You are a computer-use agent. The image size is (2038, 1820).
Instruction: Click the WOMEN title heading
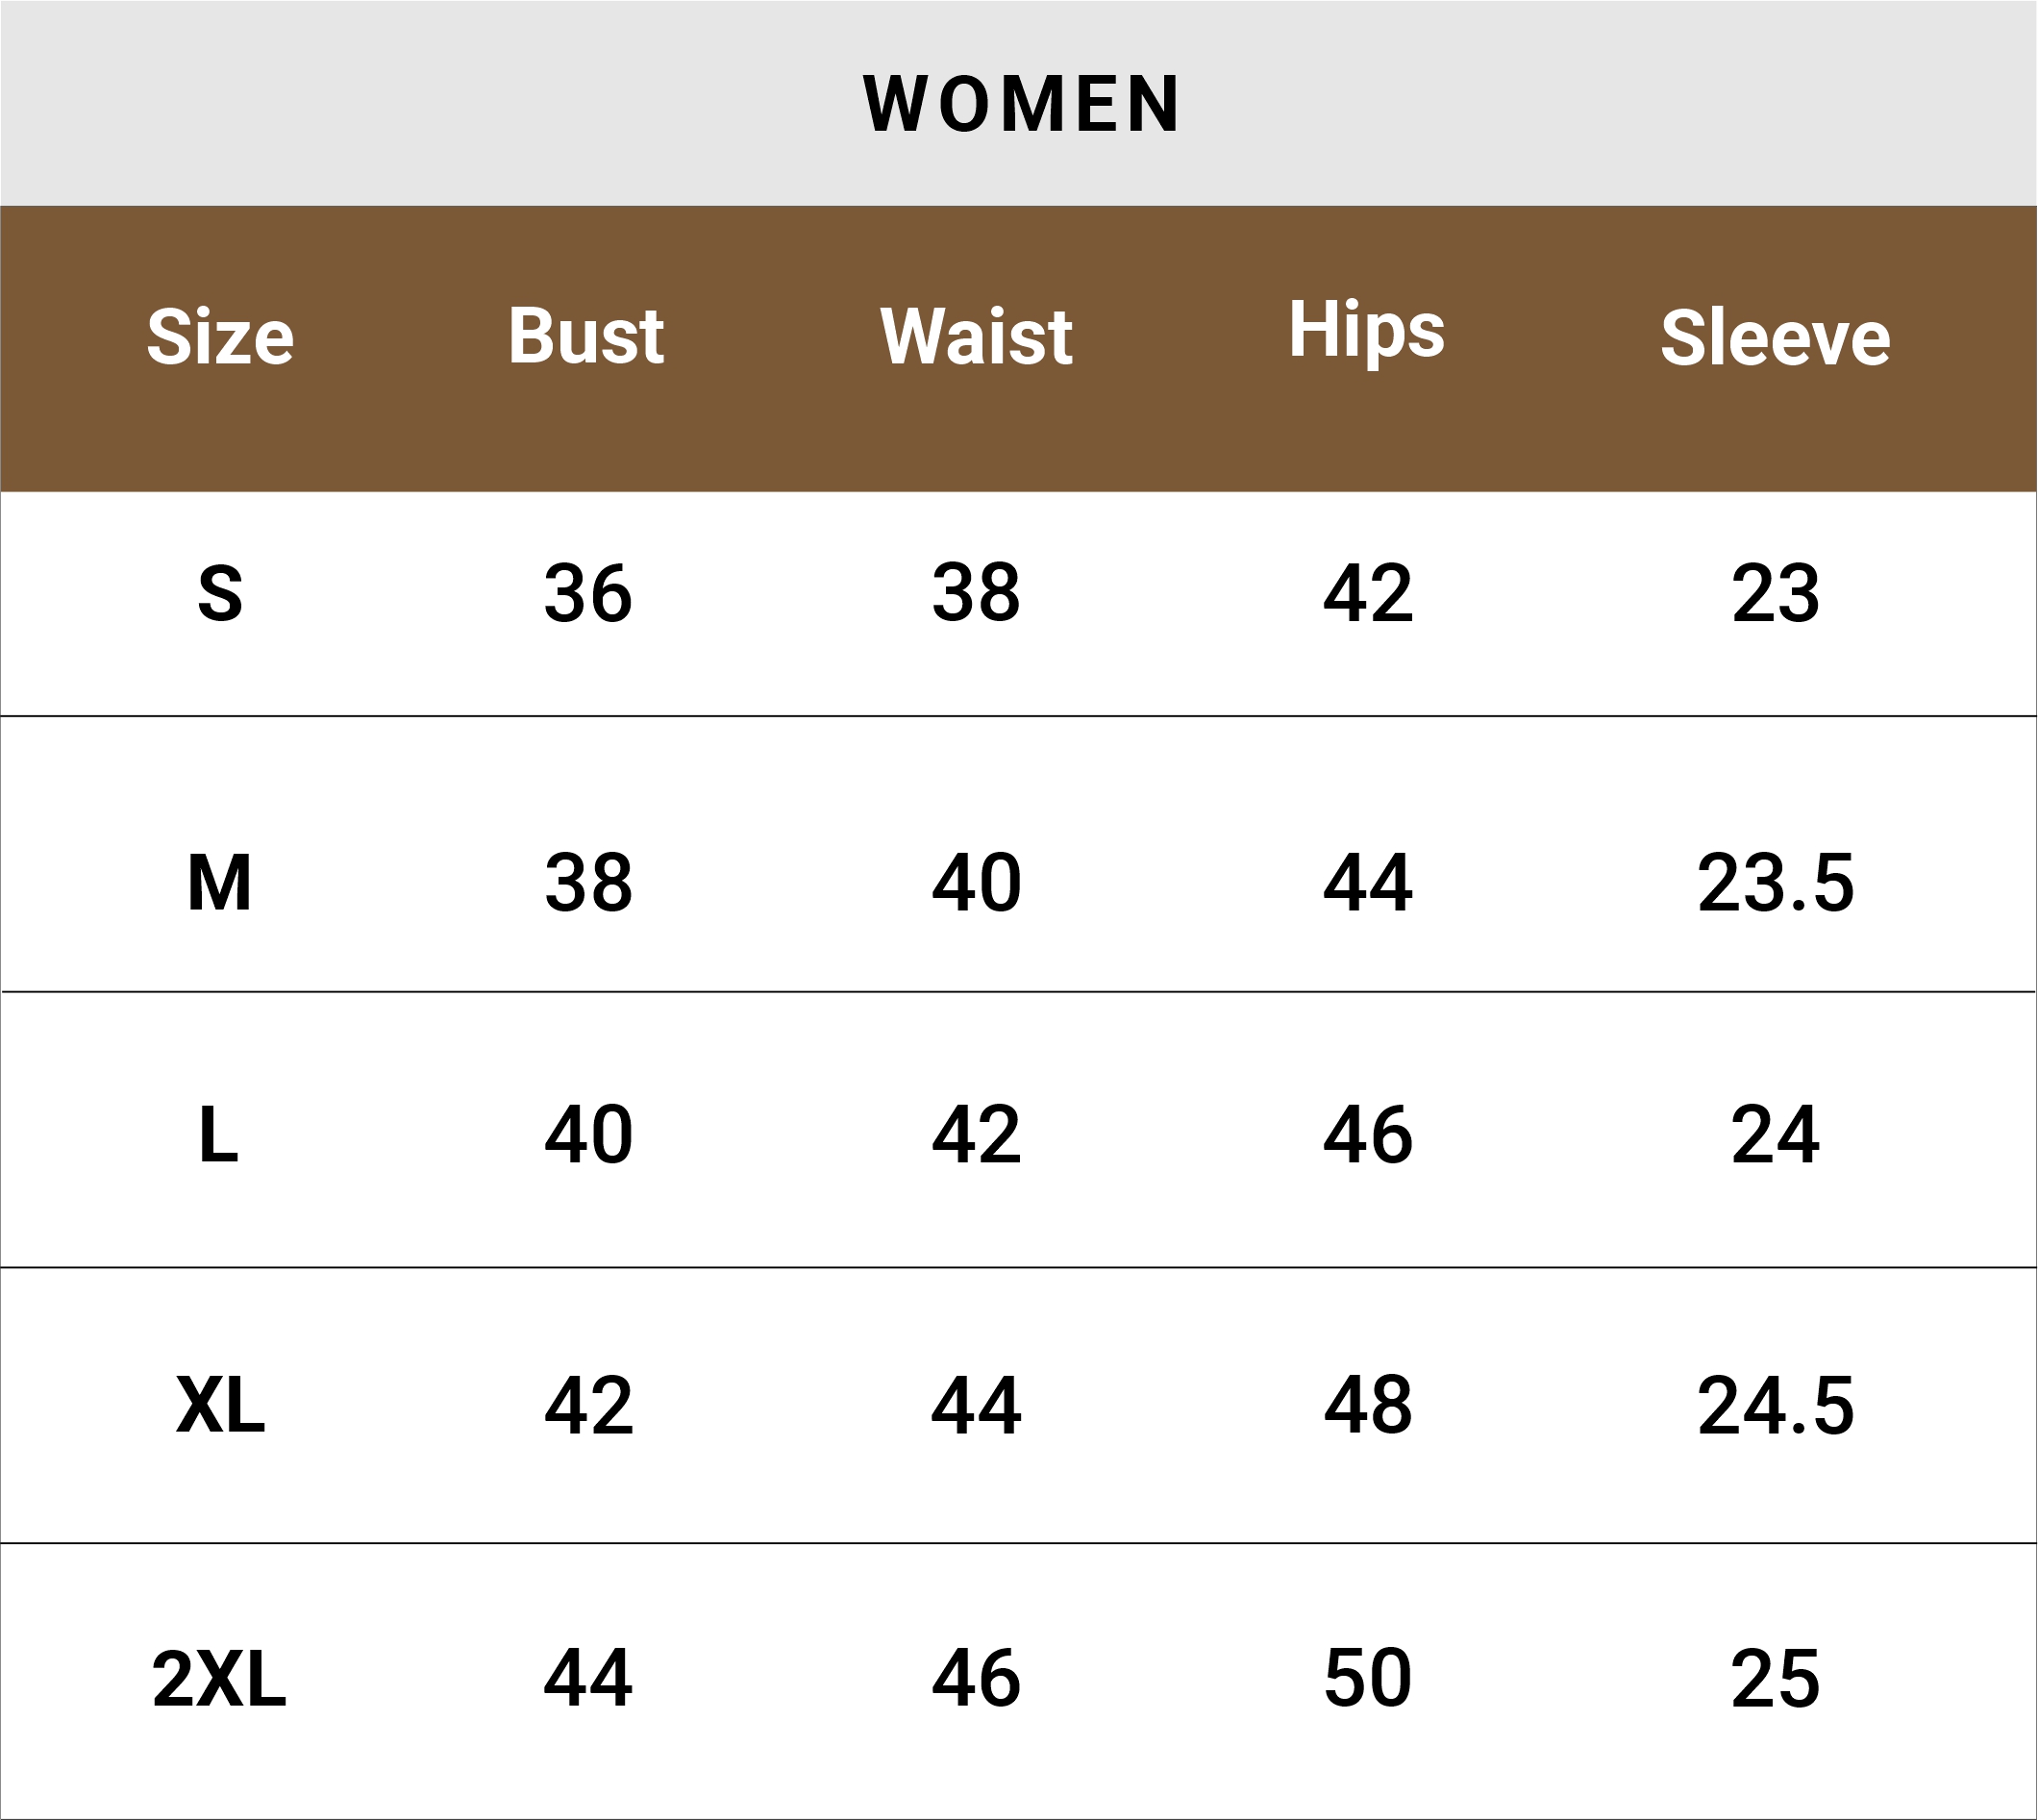(x=1021, y=104)
